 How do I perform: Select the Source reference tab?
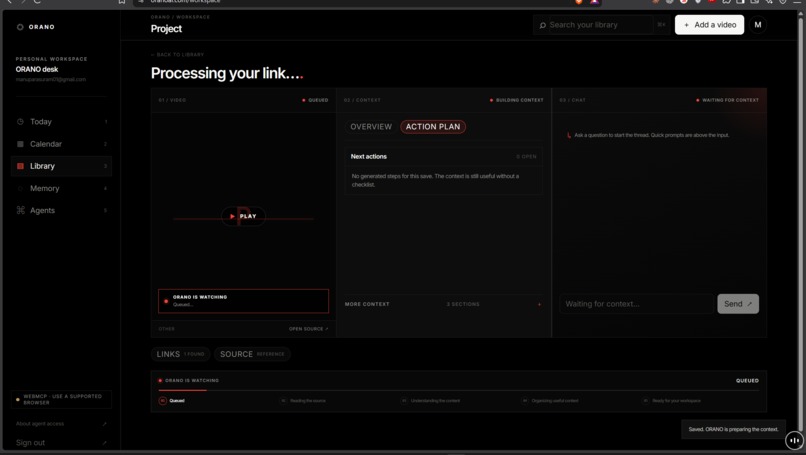click(x=252, y=354)
